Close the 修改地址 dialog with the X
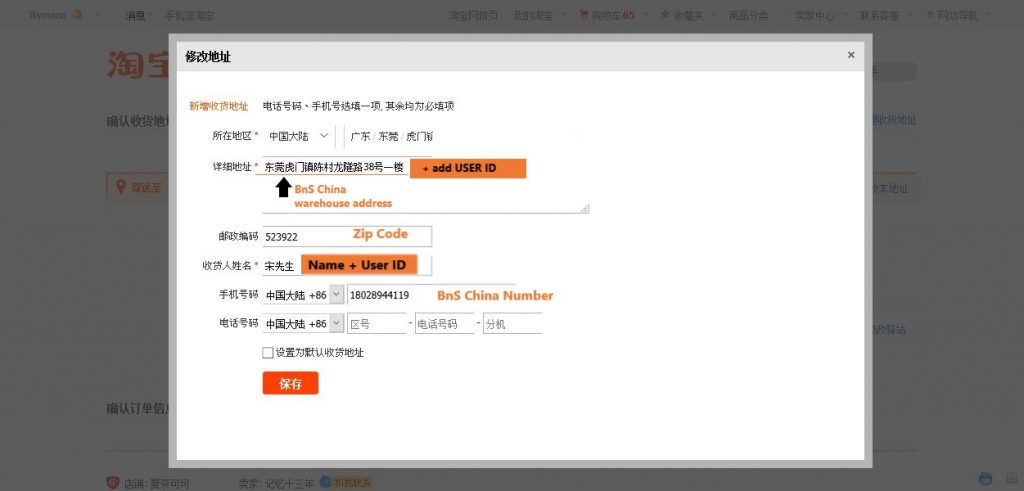Image resolution: width=1024 pixels, height=491 pixels. 851,55
